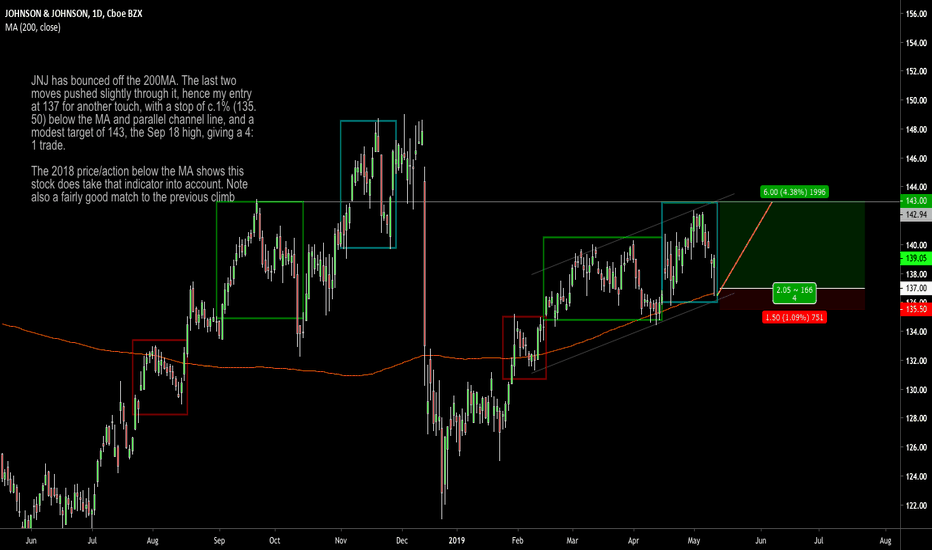Select the 'JNJ has bounced off the 200MA' note
This screenshot has height=550, width=932.
[x=144, y=113]
